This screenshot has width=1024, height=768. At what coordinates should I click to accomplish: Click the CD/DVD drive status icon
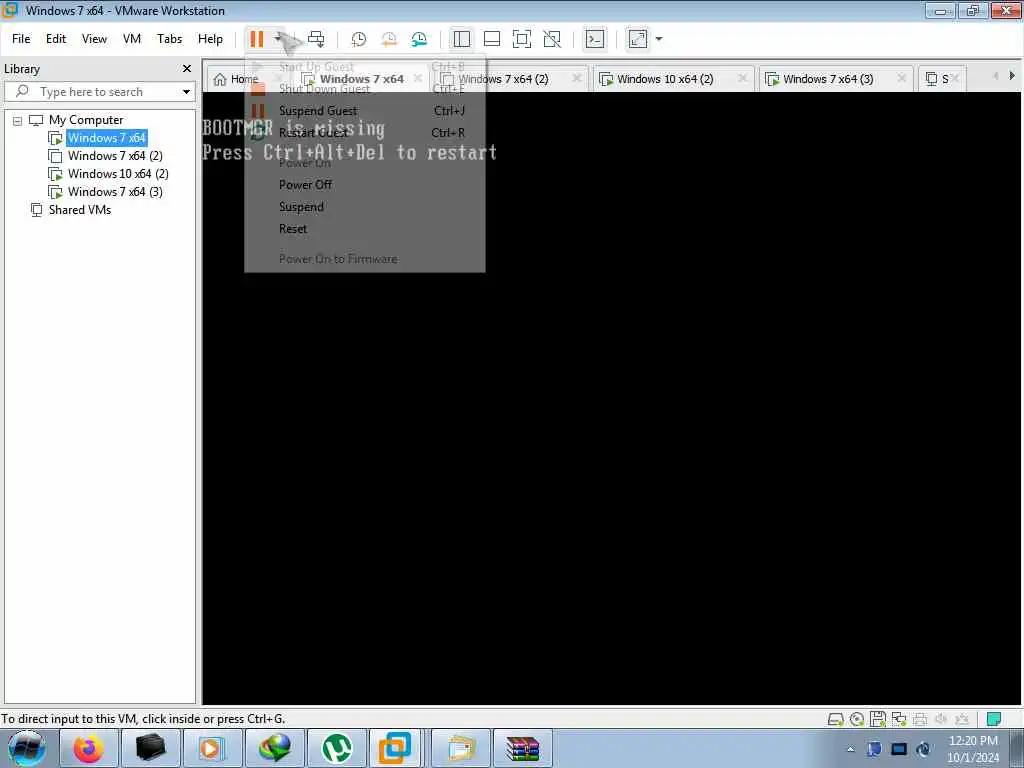(857, 720)
